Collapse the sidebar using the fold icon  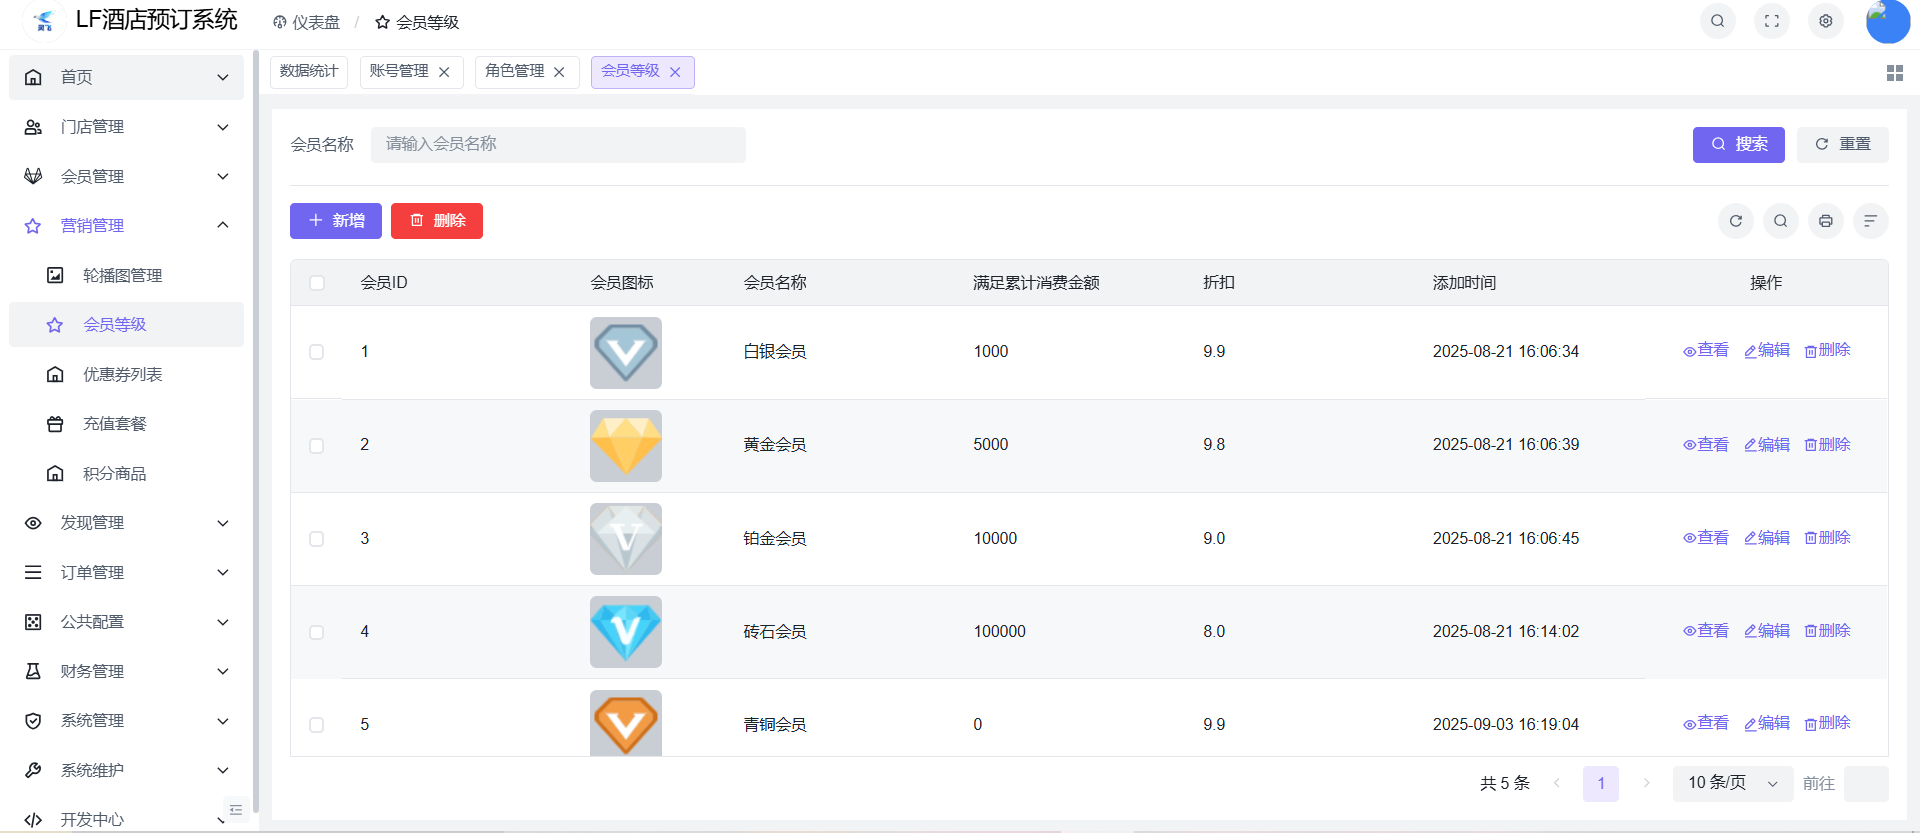point(236,810)
